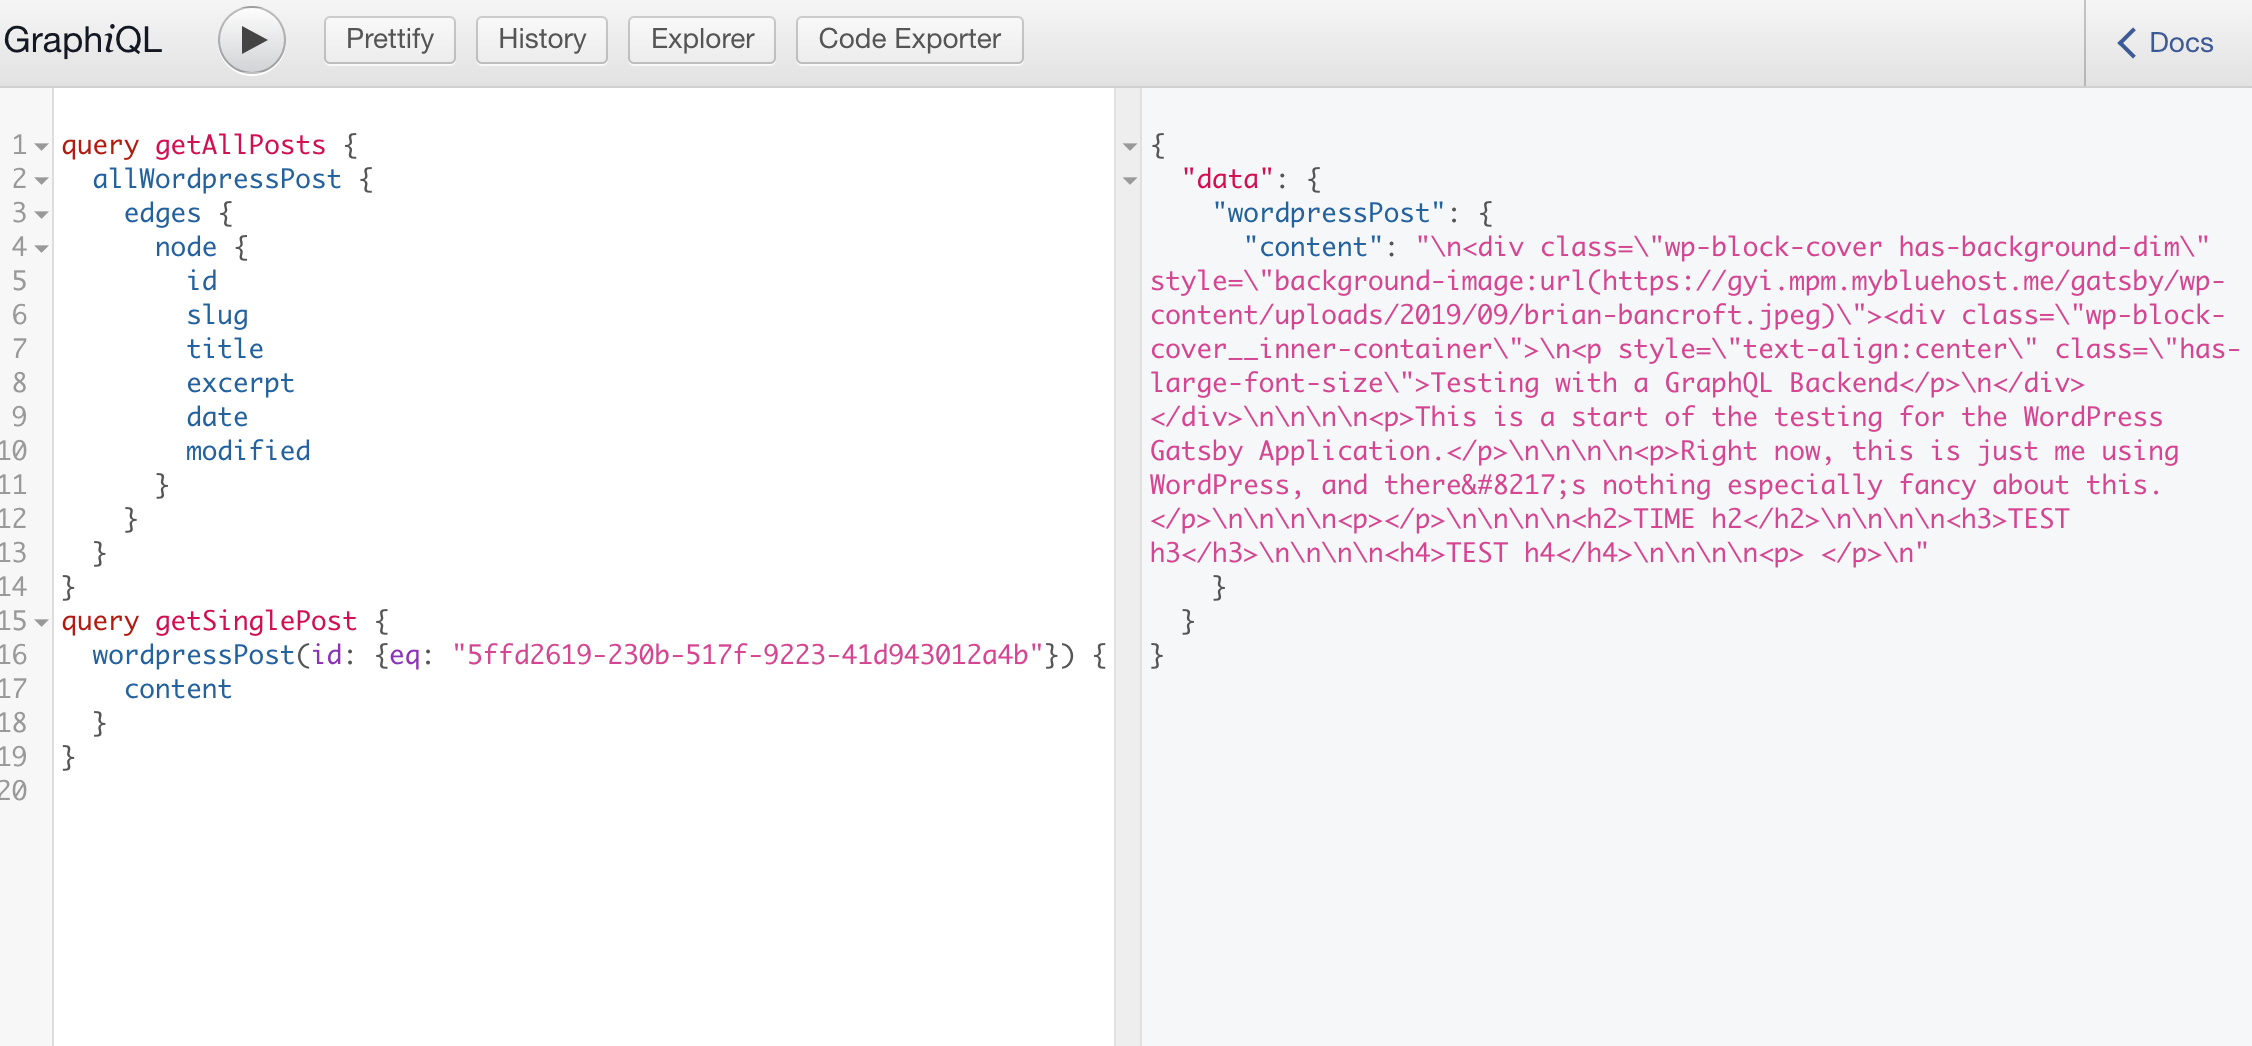Click the getAllPosts query name
The image size is (2252, 1046).
click(x=240, y=145)
